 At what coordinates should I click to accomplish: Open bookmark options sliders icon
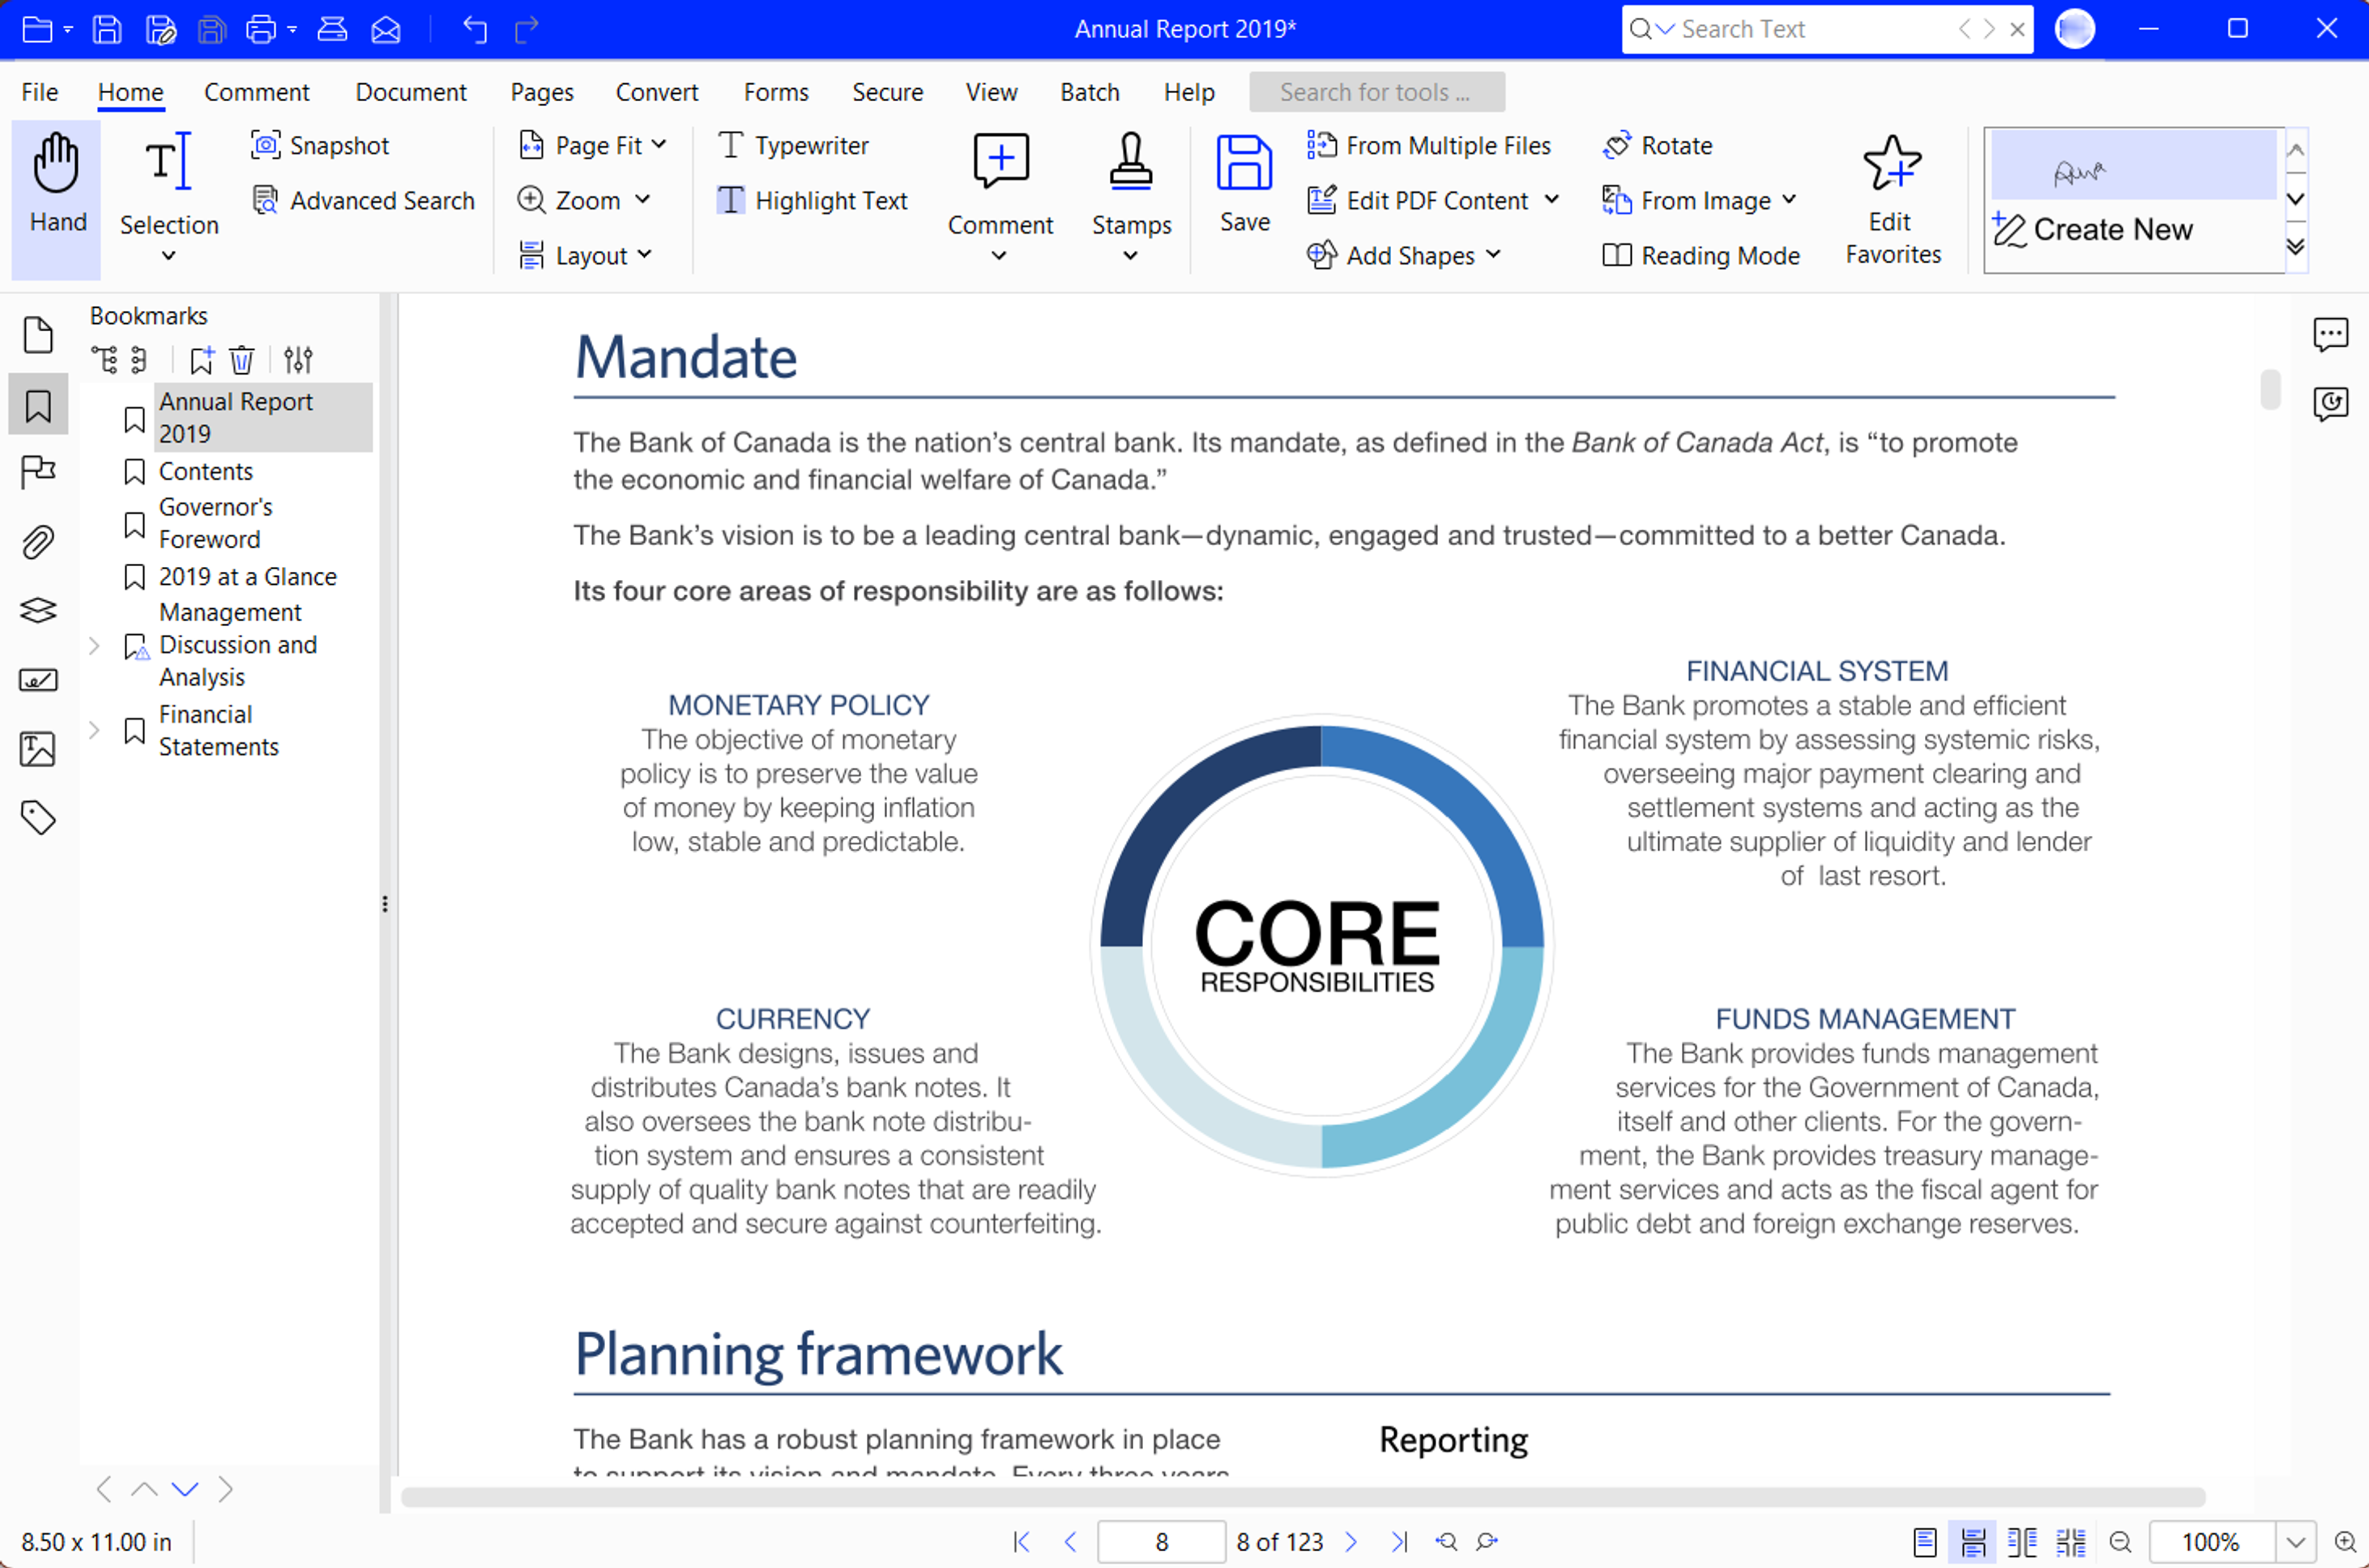(x=298, y=359)
